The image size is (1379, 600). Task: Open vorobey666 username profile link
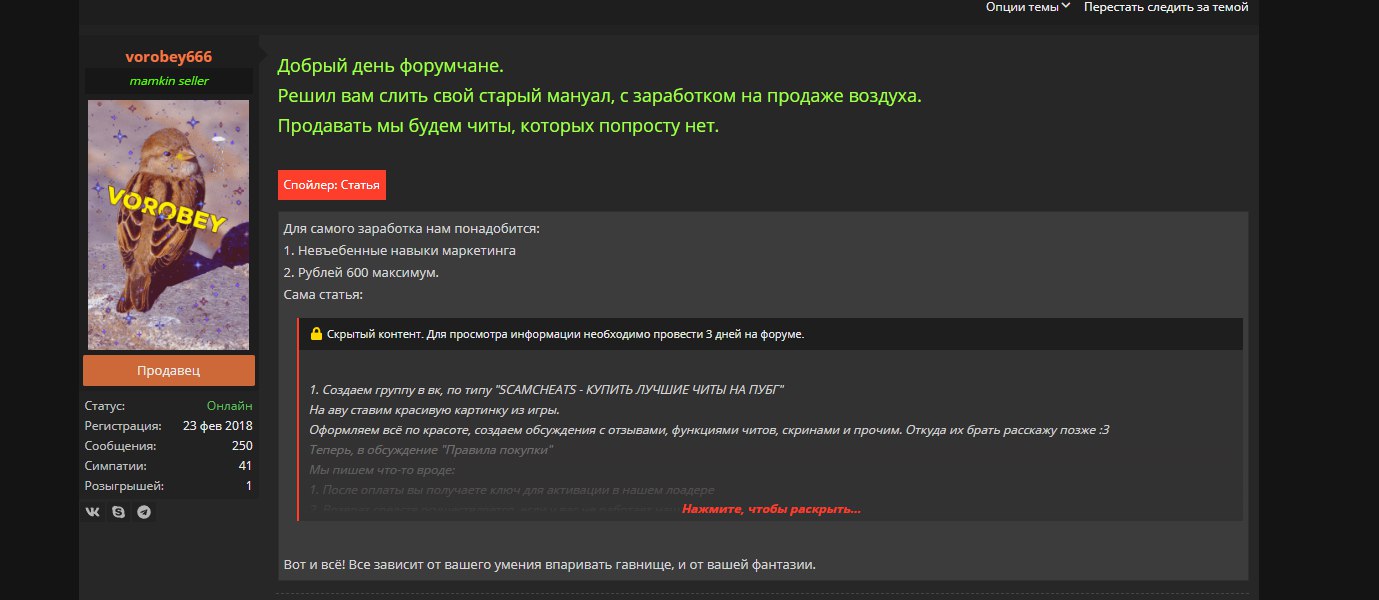(x=169, y=57)
